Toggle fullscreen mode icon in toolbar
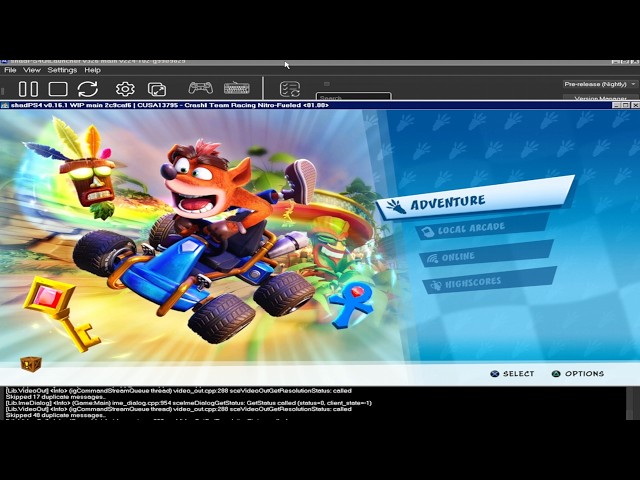Viewport: 640px width, 480px height. coord(157,89)
